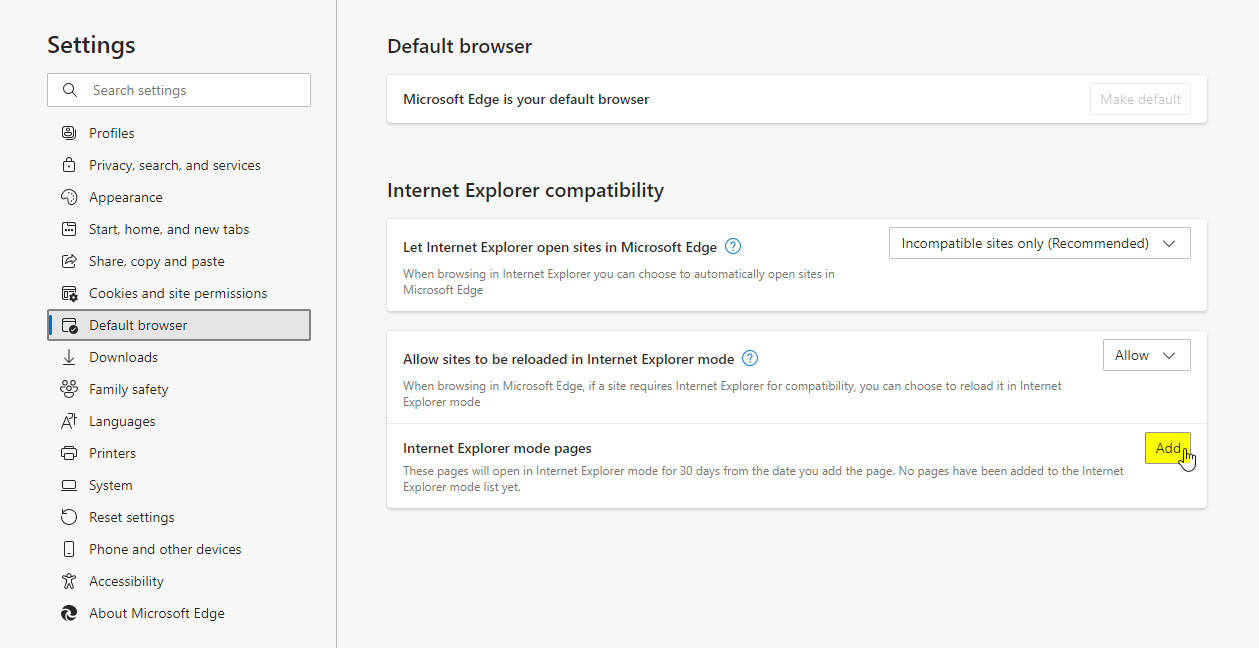Screen dimensions: 1259x648
Task: Click the Family safety icon
Action: pos(69,389)
